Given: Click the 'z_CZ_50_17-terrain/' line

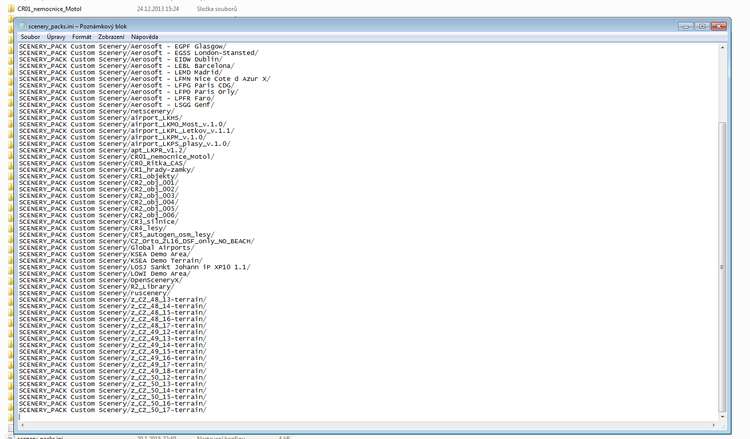Looking at the screenshot, I should pos(112,410).
